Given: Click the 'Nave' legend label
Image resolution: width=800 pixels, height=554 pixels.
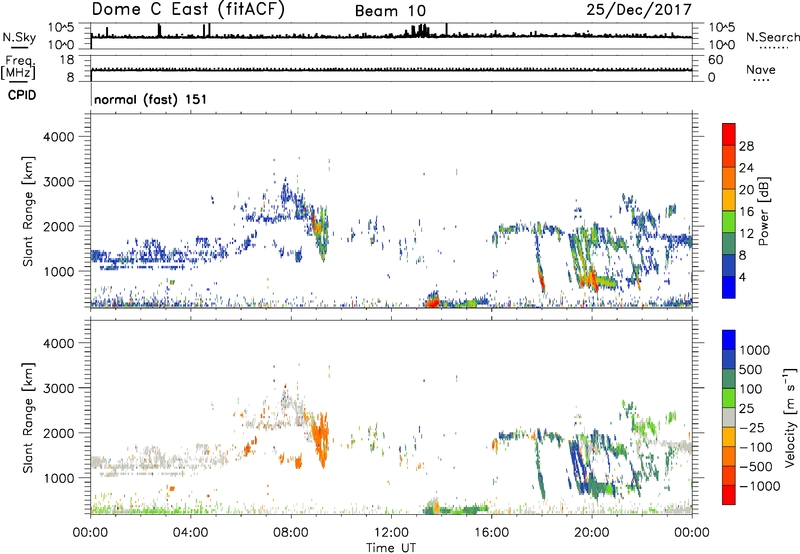Looking at the screenshot, I should coord(761,69).
